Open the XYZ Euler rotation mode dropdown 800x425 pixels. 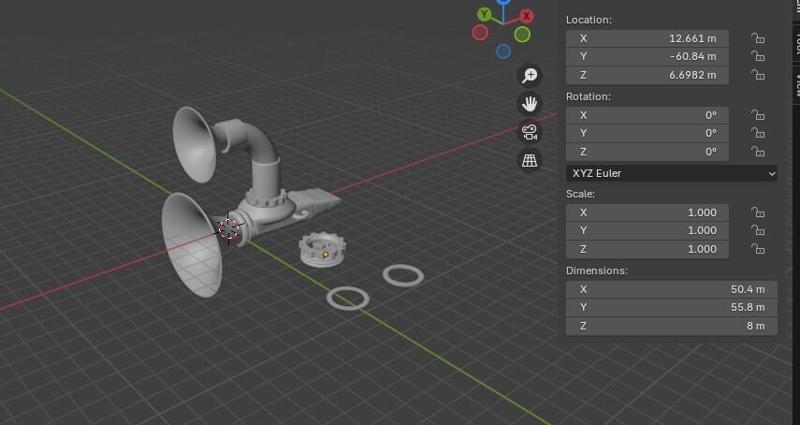click(671, 173)
